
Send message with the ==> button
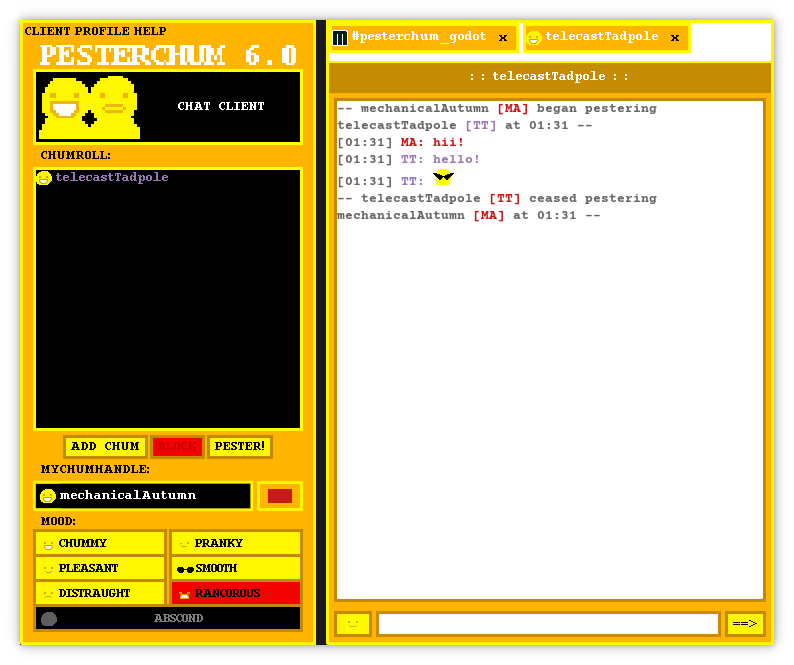point(745,623)
